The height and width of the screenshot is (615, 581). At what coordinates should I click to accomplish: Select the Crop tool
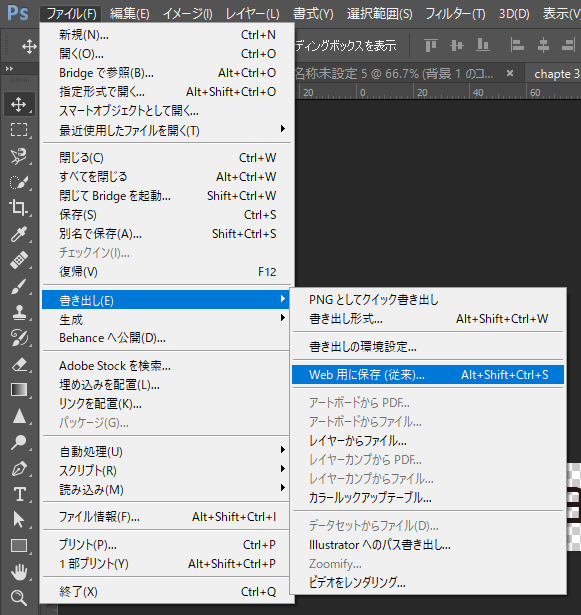19,207
